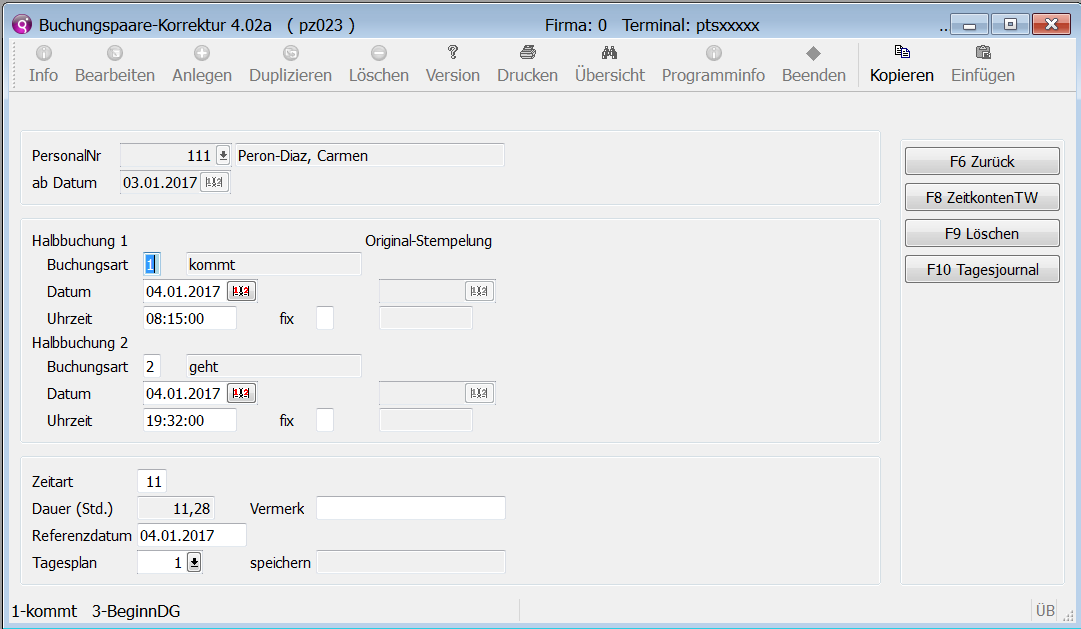Click the Info toolbar icon
The height and width of the screenshot is (629, 1081).
43,53
